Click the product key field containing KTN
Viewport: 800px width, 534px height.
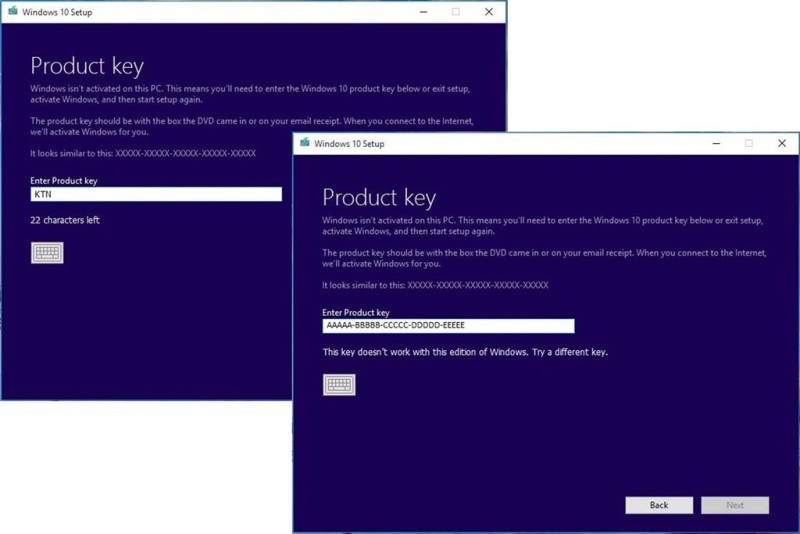click(x=156, y=194)
